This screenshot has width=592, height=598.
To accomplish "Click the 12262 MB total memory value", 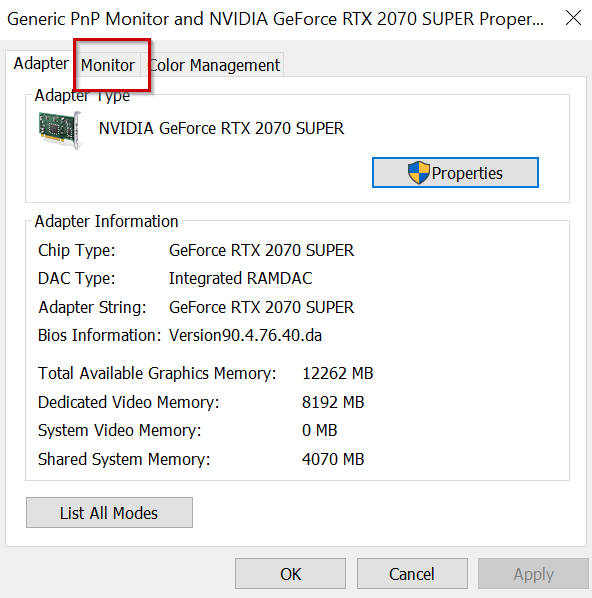I will [338, 373].
